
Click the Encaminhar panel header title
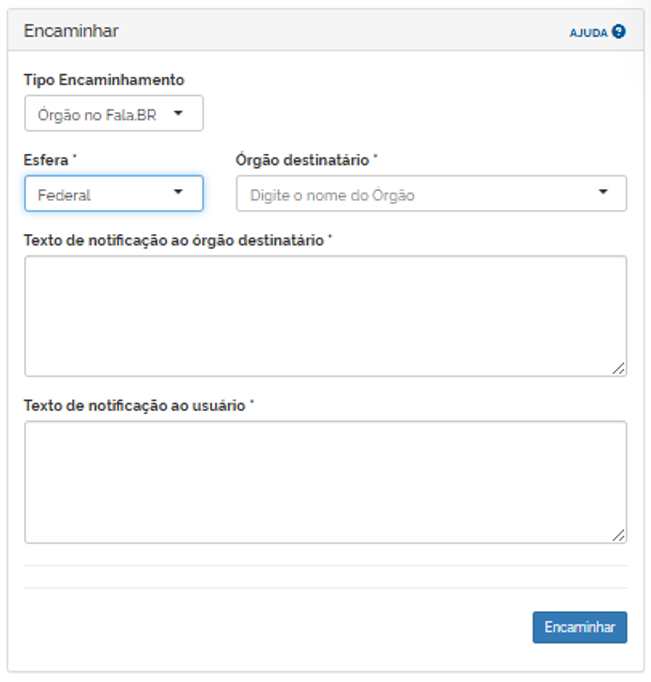(71, 31)
